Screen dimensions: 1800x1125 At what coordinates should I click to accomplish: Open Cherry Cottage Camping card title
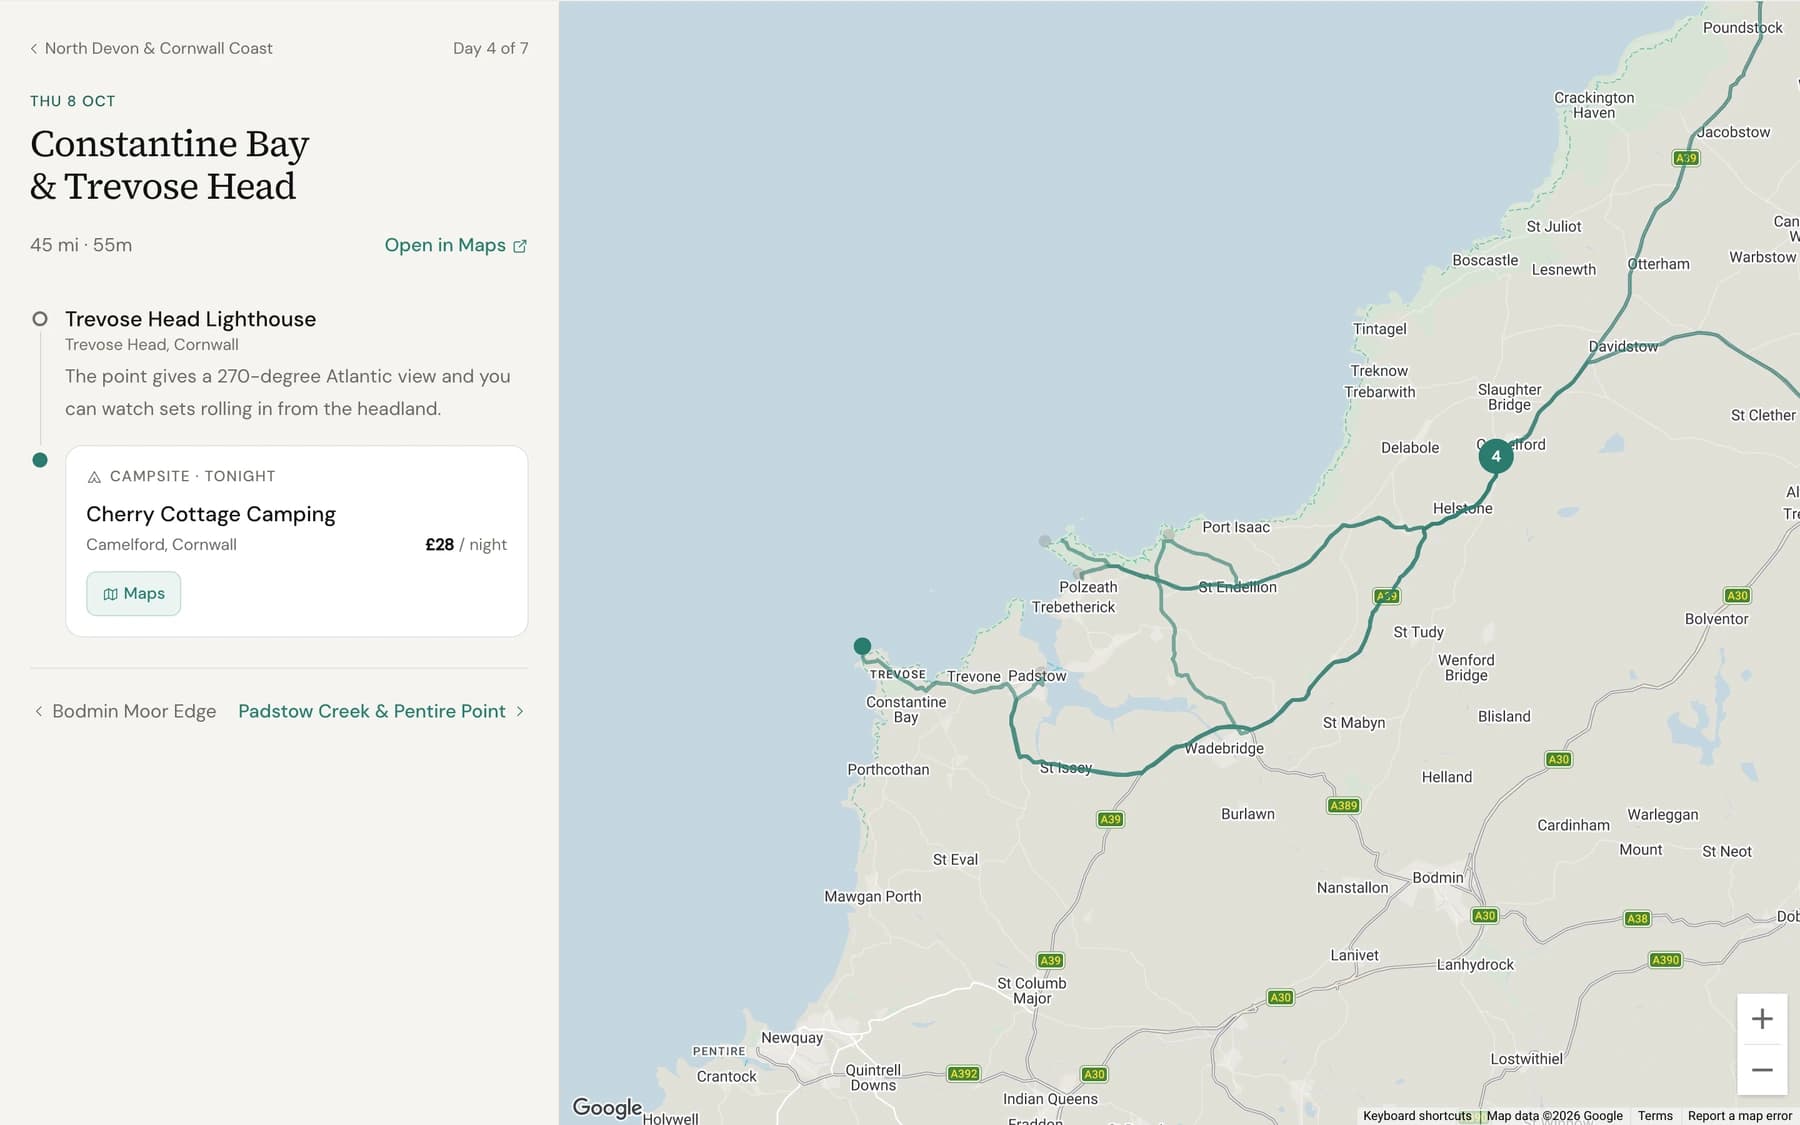tap(211, 514)
